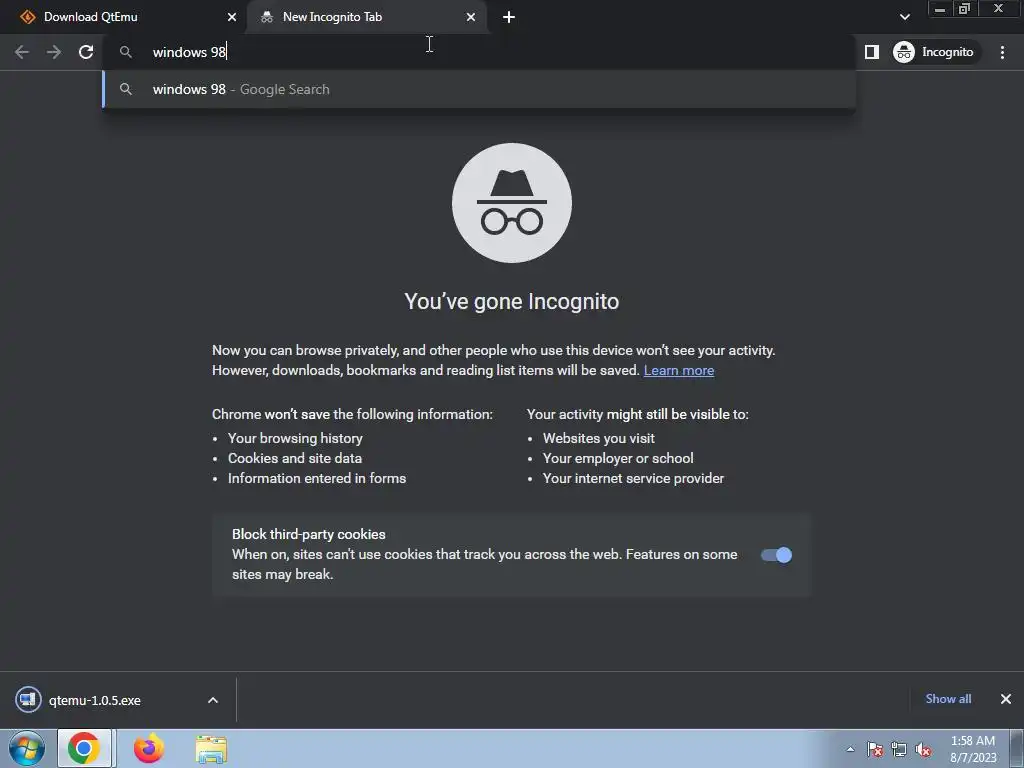Click the back navigation arrow

coord(22,52)
